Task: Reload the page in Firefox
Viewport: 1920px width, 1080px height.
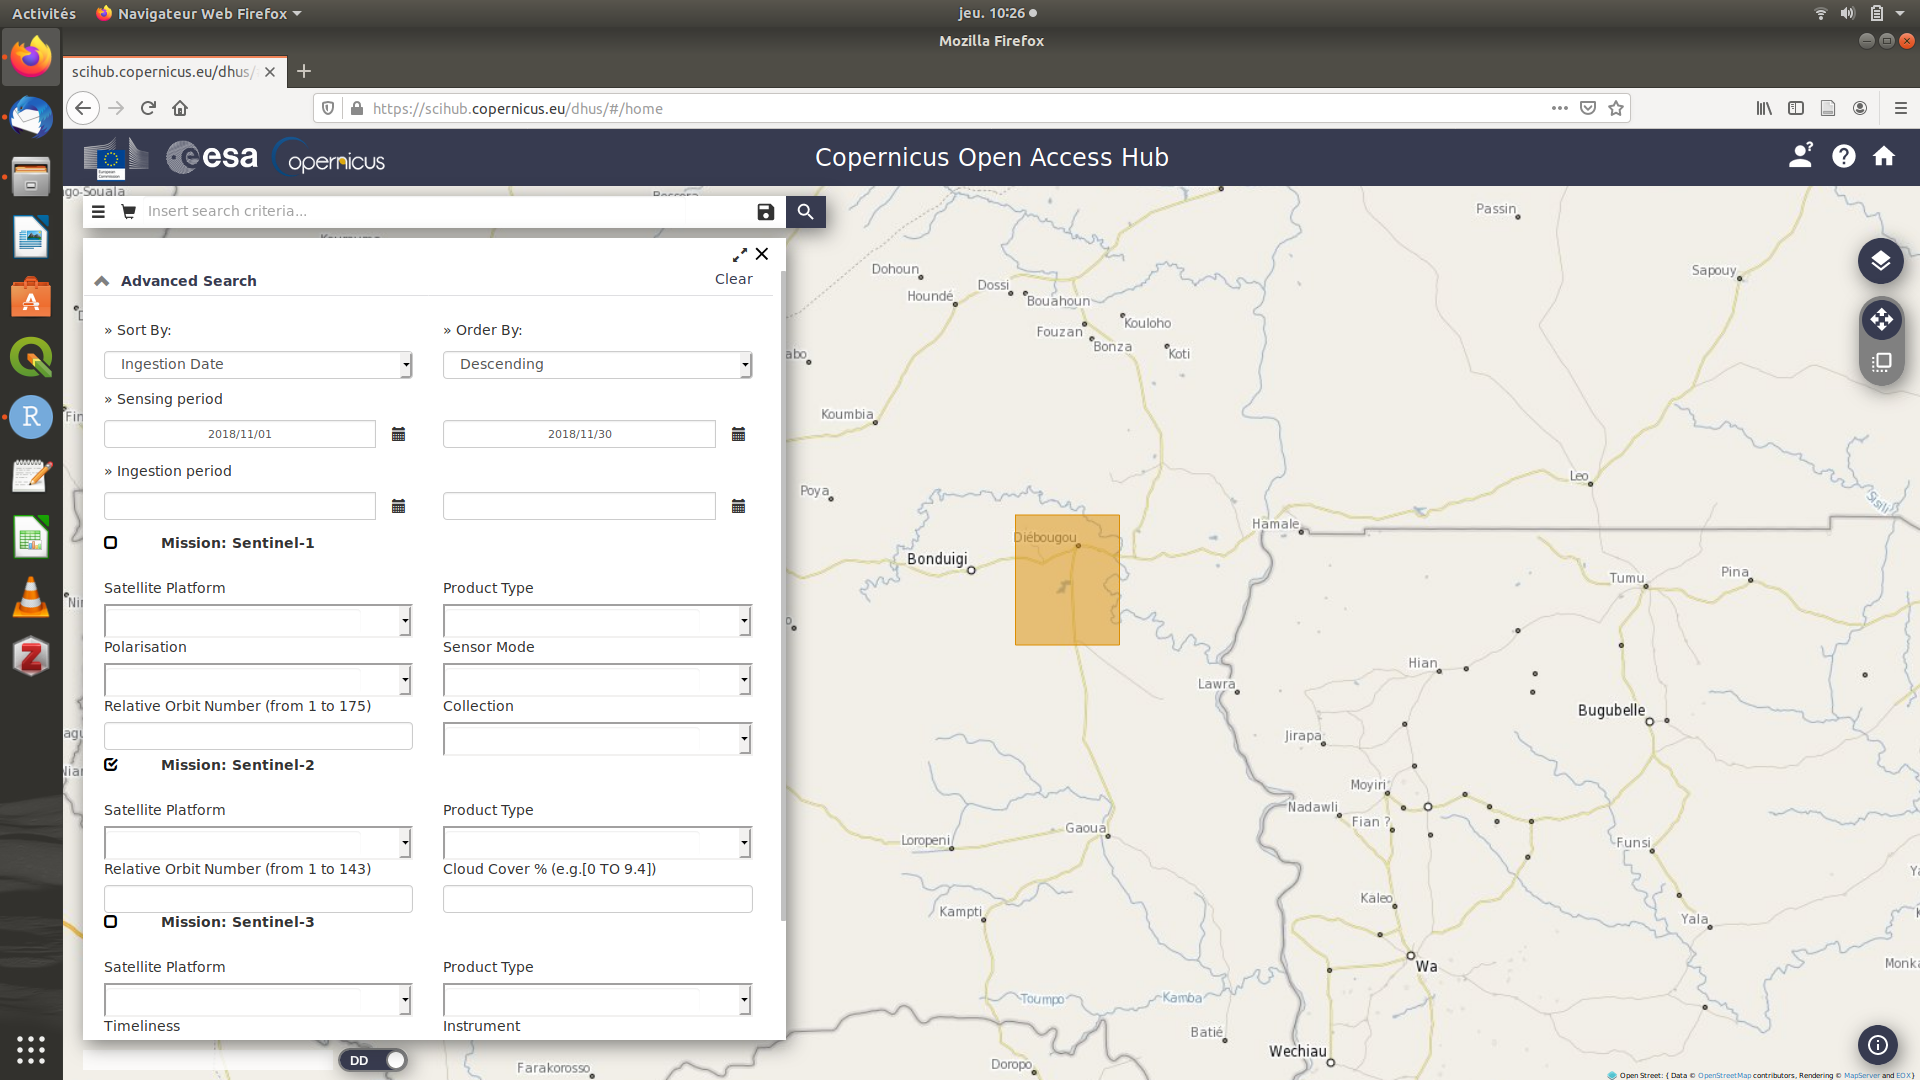Action: (148, 108)
